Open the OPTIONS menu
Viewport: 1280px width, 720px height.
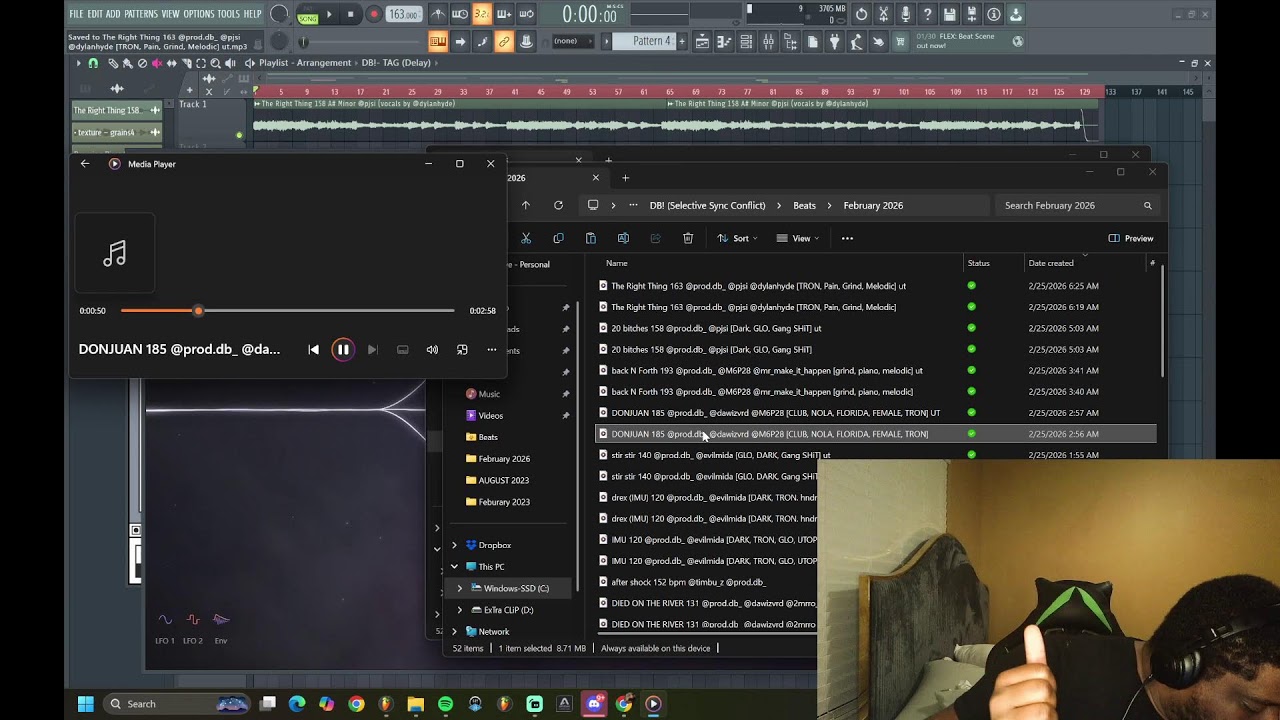[x=199, y=14]
